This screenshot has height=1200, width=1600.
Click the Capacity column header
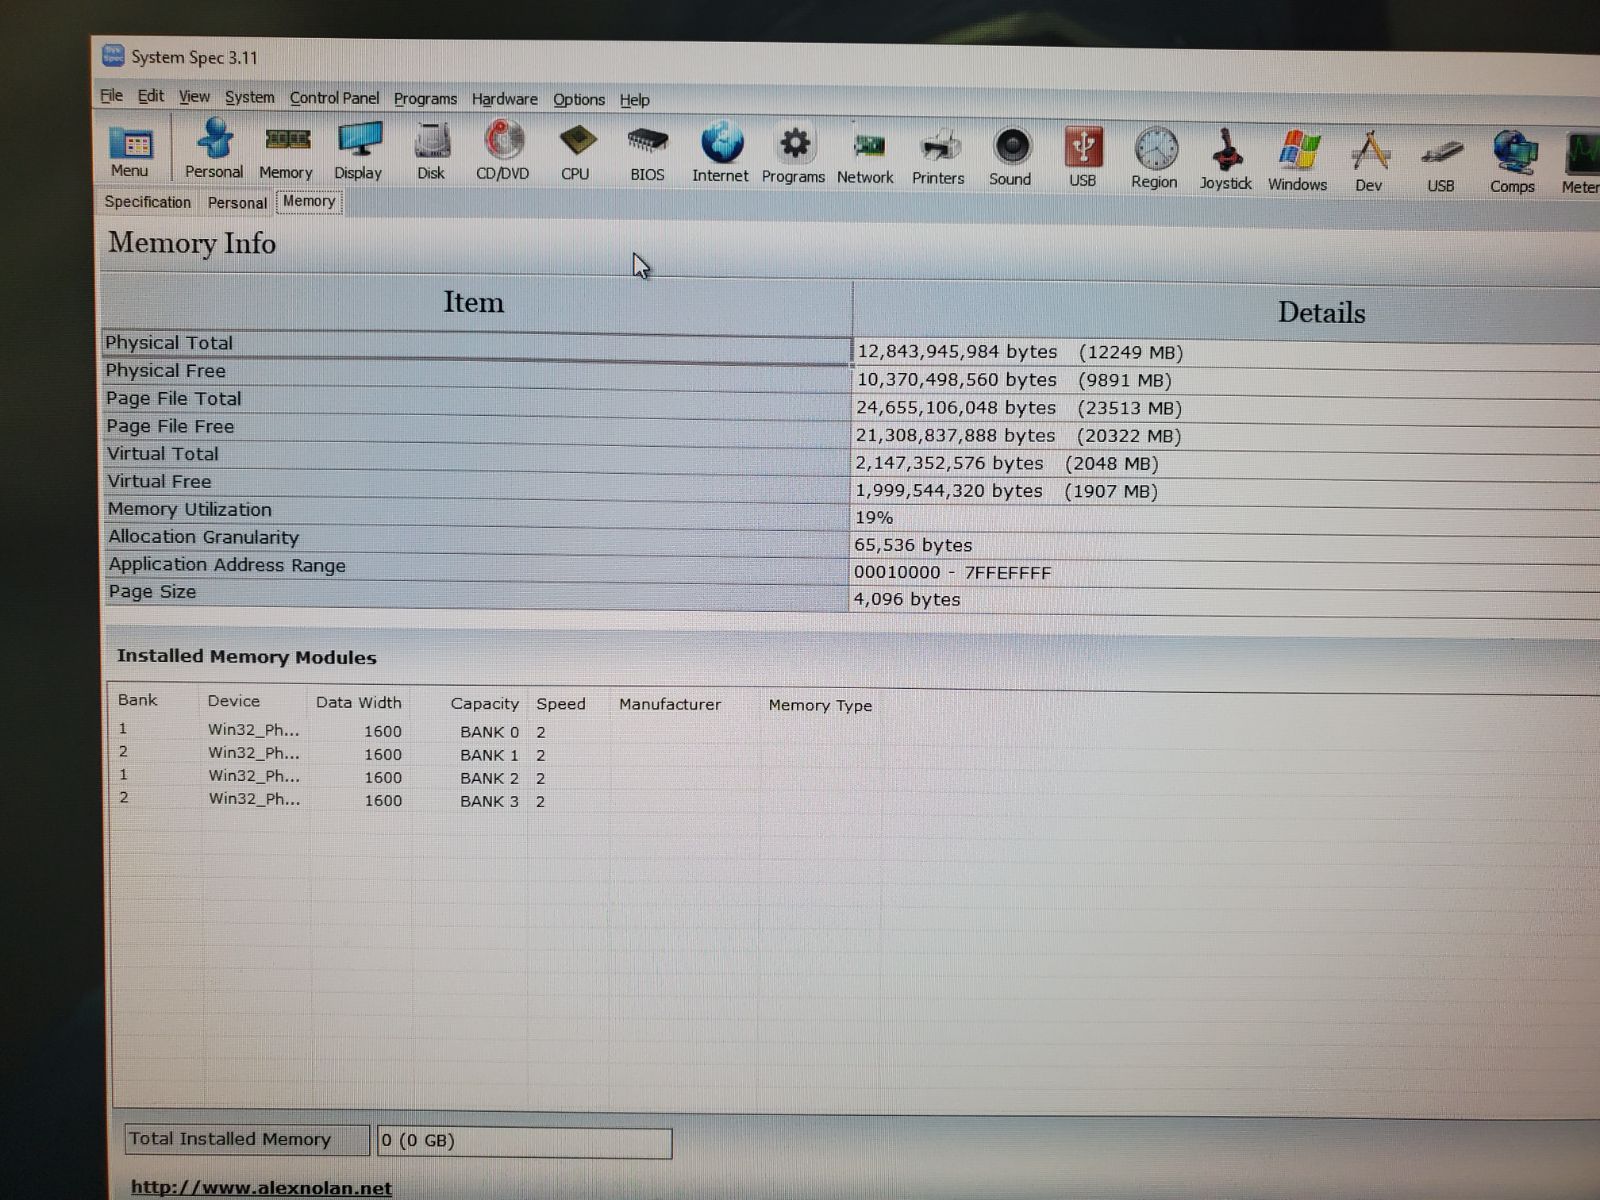pos(485,704)
